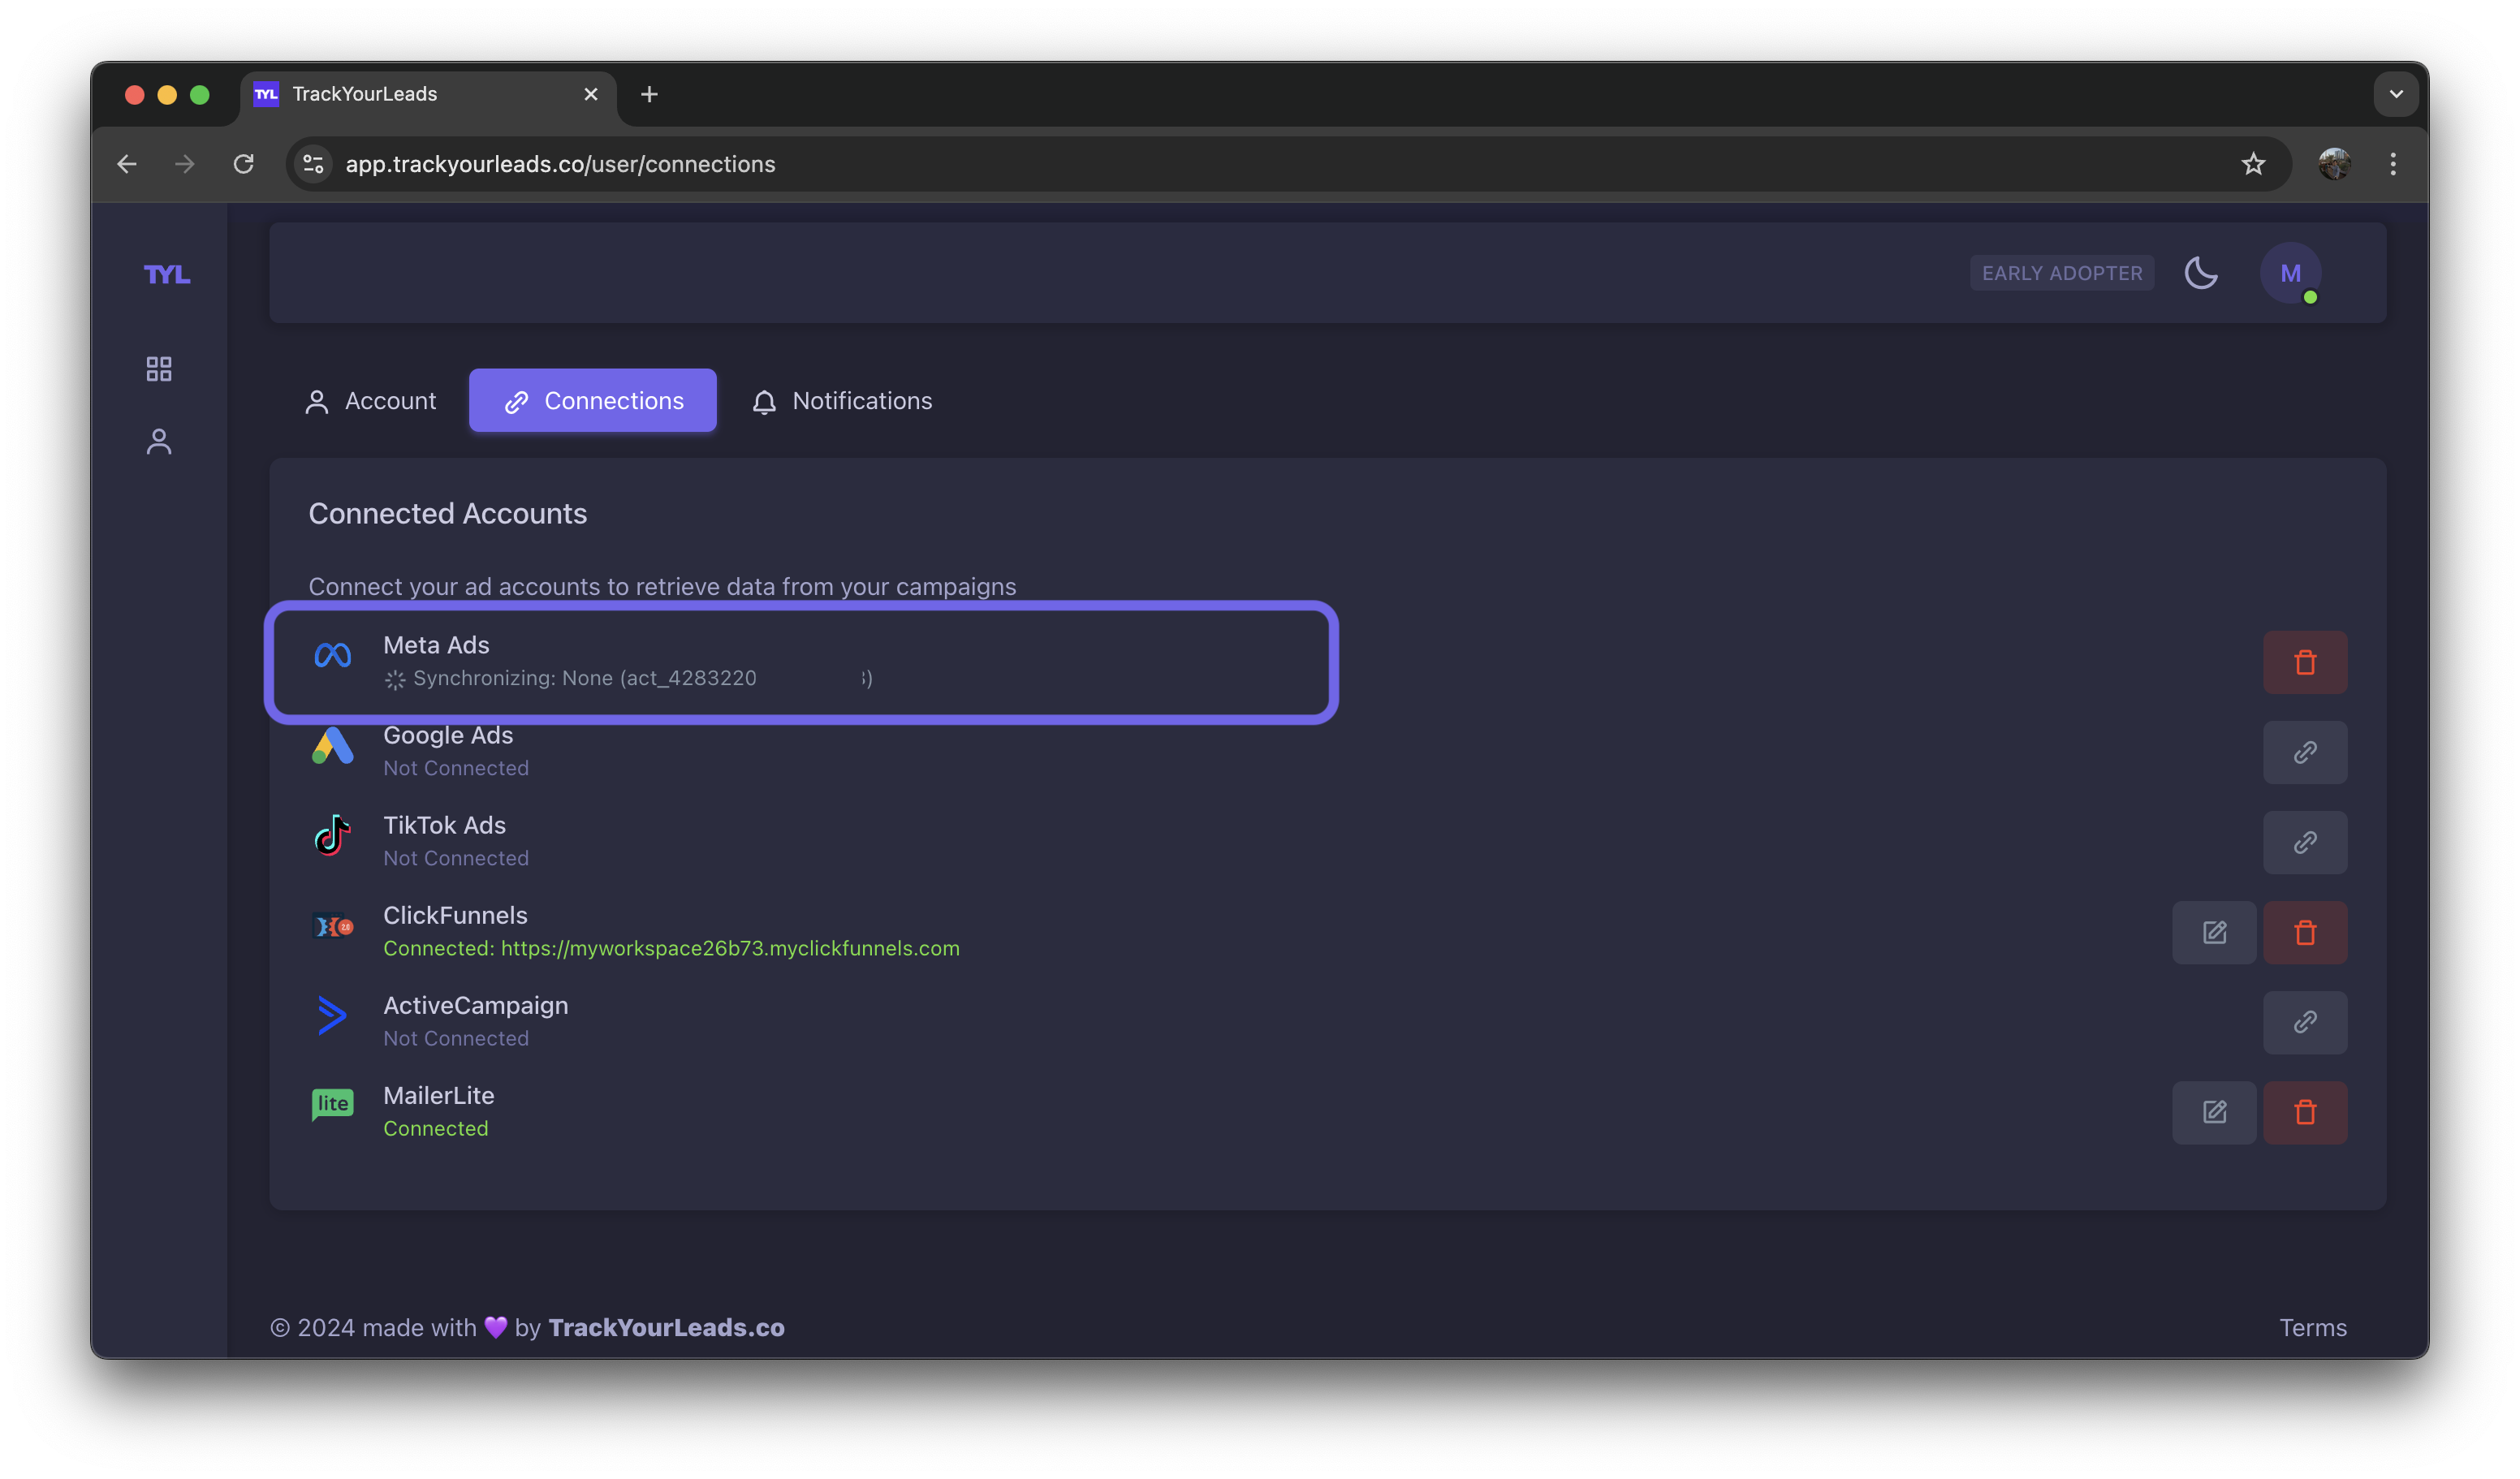Click the ClickFunnels logo
Viewport: 2520px width, 1479px height.
click(x=332, y=927)
